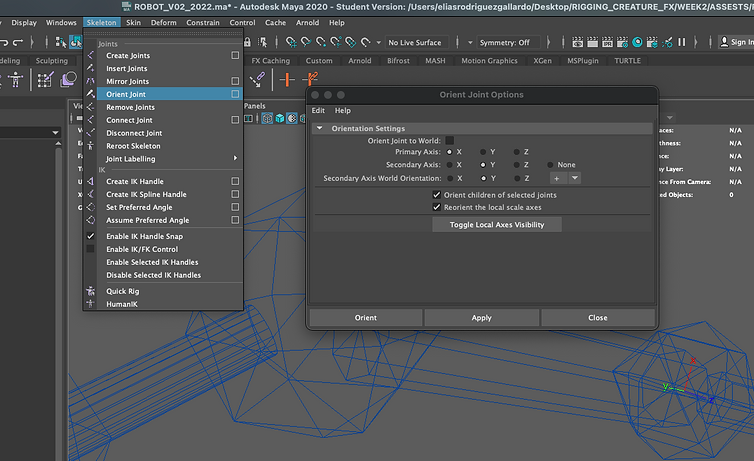This screenshot has width=754, height=461.
Task: Click the cyan shaded cube viewport icon
Action: click(280, 118)
